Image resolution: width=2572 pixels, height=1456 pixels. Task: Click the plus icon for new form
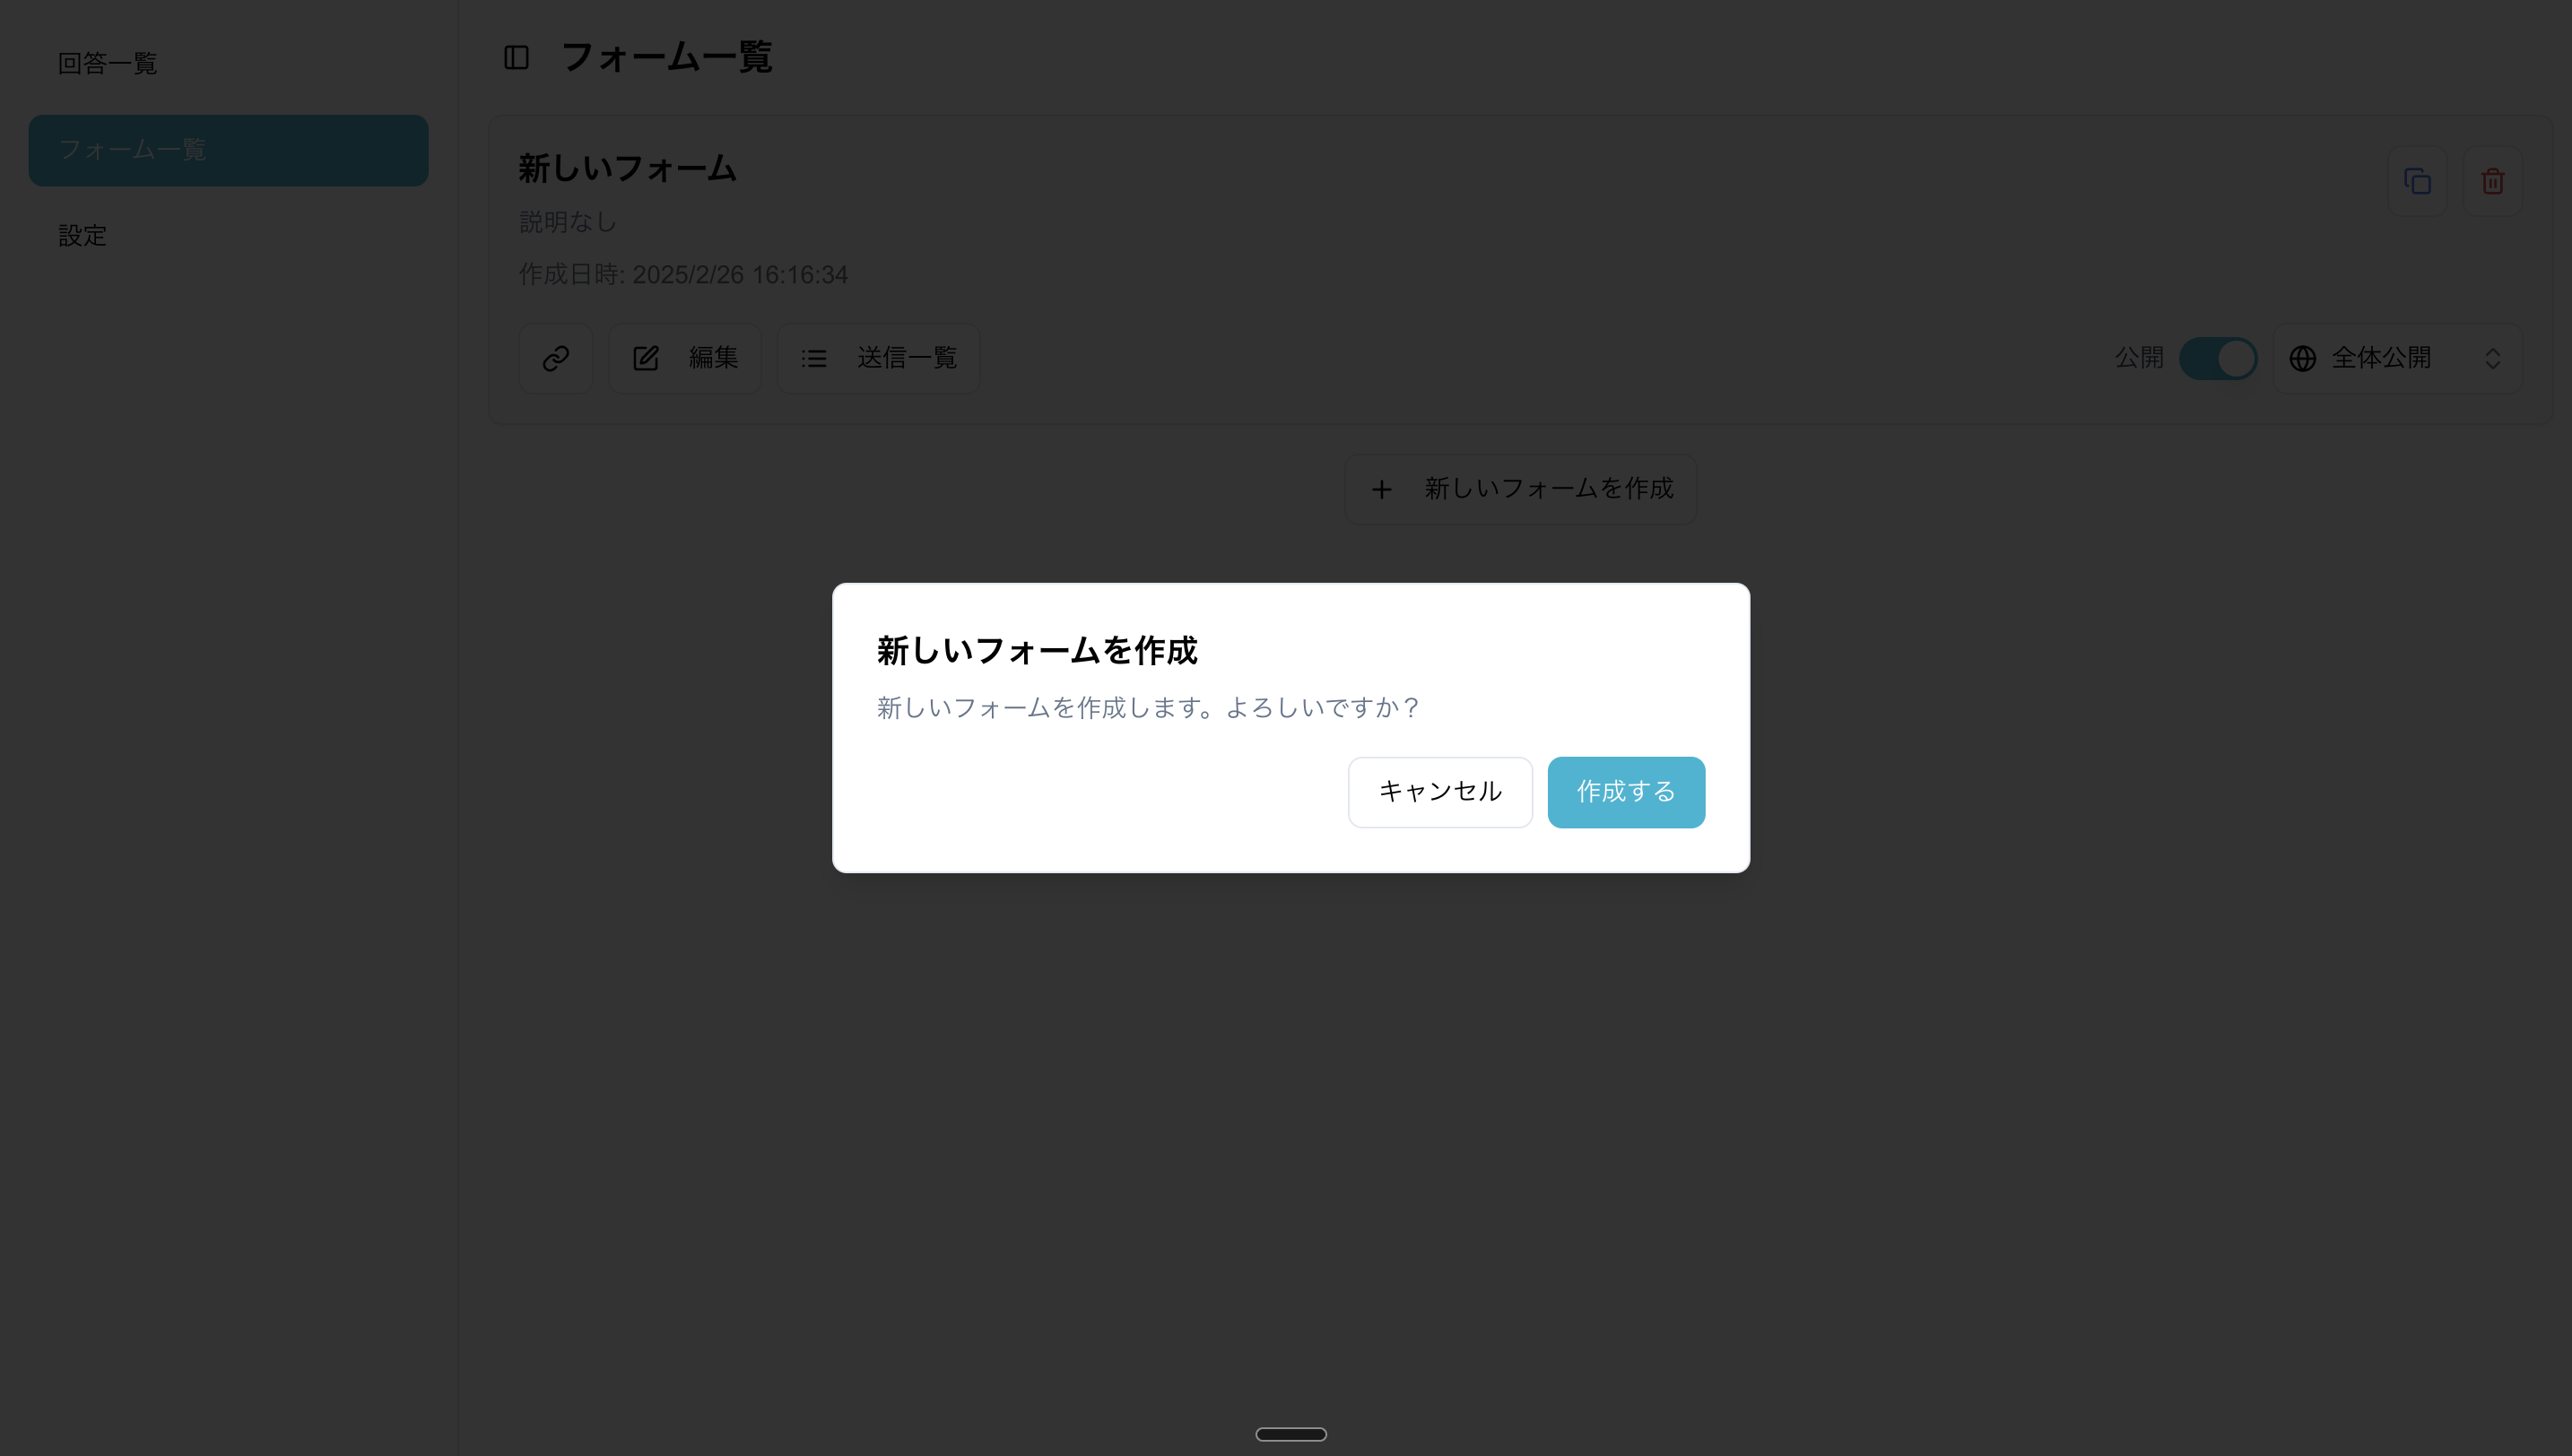click(1381, 489)
